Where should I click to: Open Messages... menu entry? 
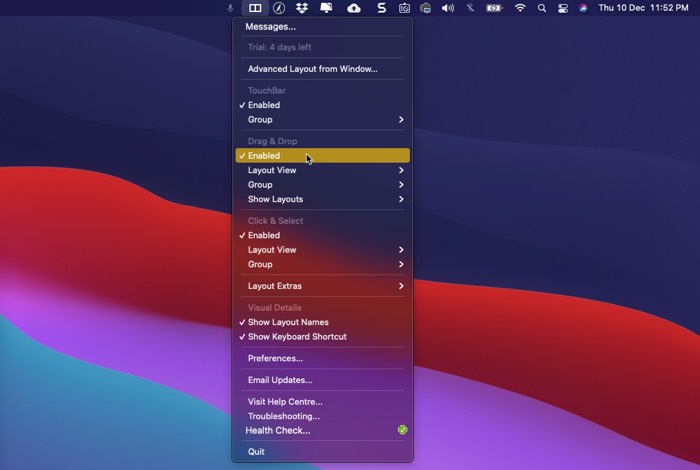[322, 27]
